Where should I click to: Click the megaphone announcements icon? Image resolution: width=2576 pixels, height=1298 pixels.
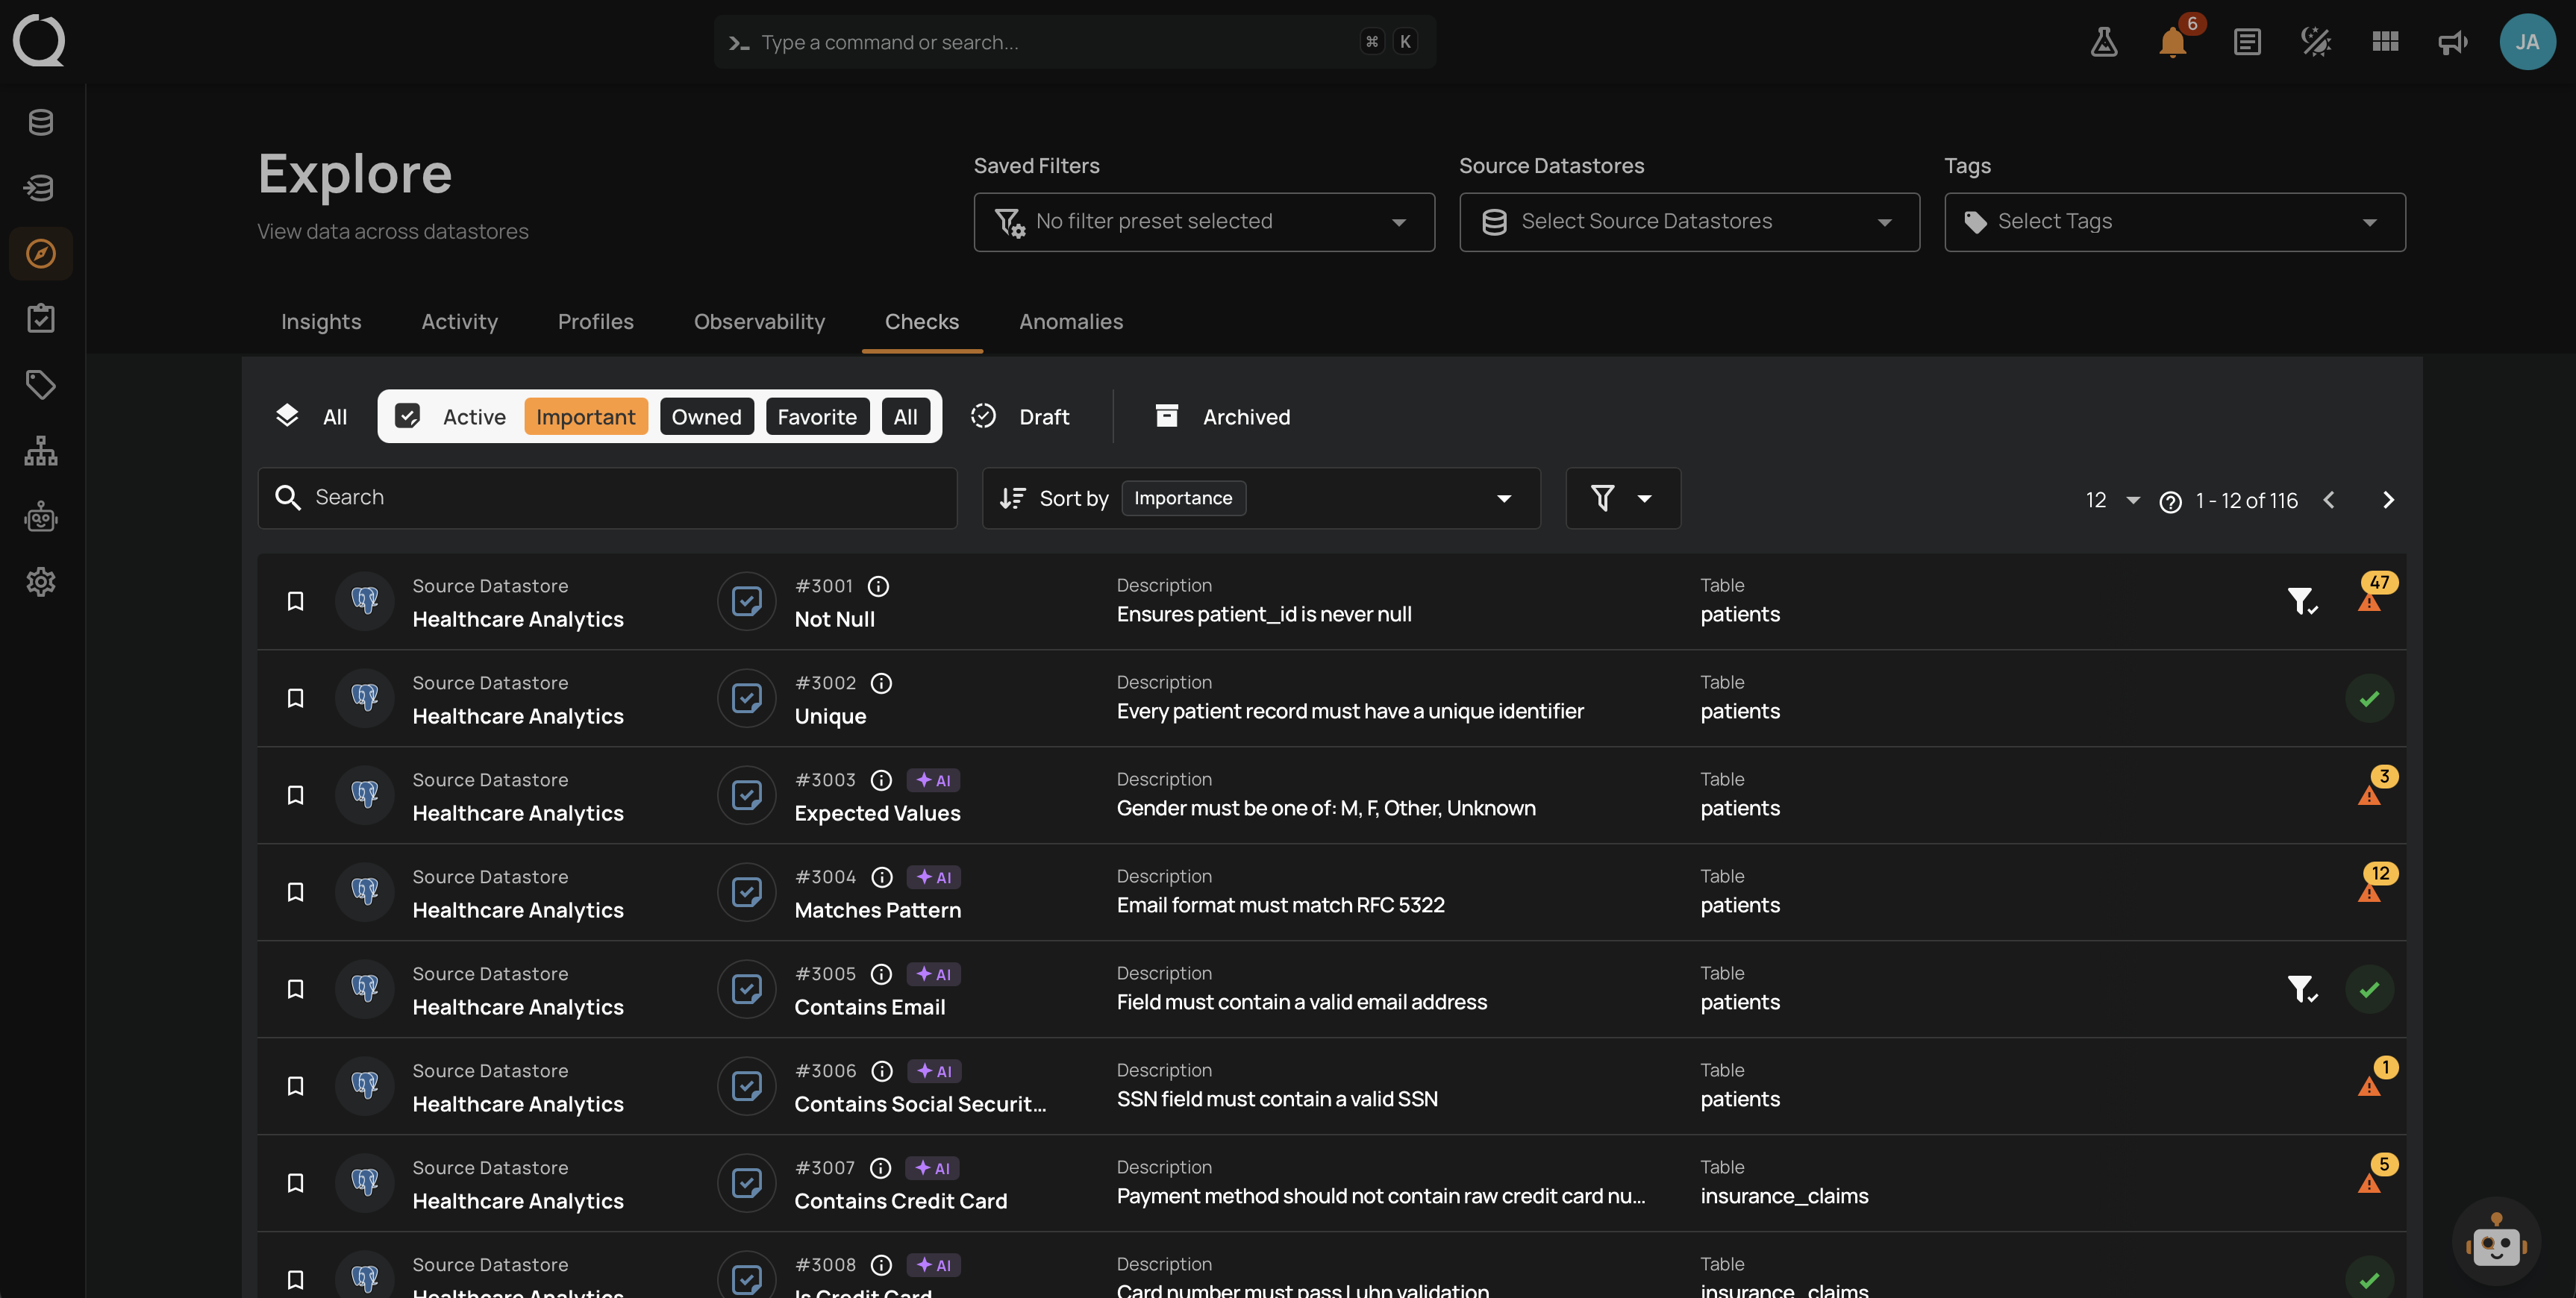[x=2453, y=42]
